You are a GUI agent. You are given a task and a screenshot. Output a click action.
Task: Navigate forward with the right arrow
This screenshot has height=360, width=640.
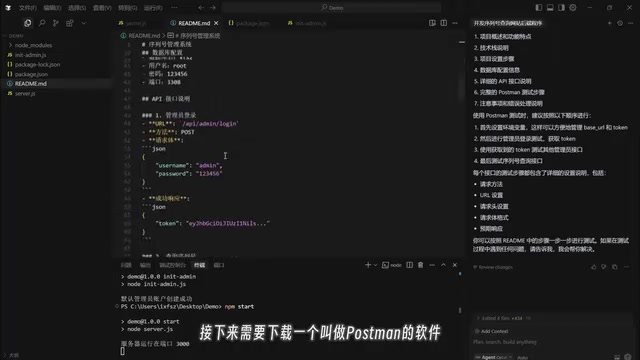(213, 8)
